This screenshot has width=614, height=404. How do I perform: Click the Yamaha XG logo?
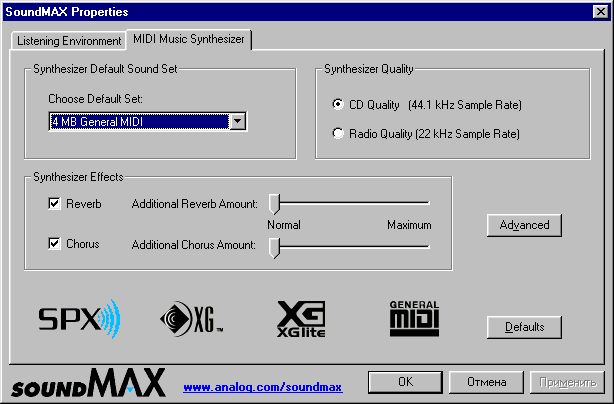tap(191, 319)
